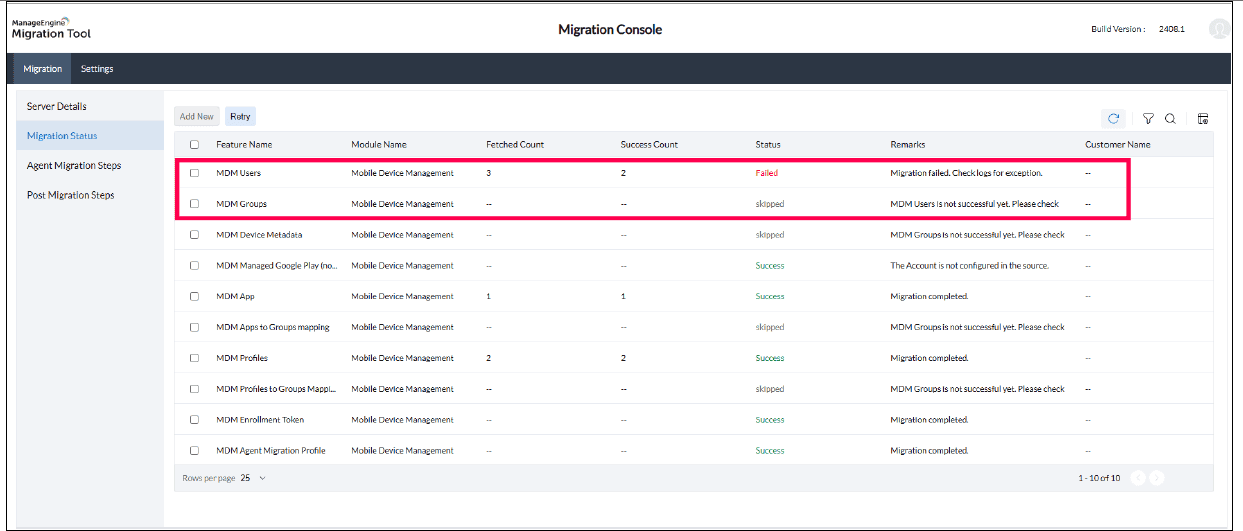The width and height of the screenshot is (1243, 531).
Task: Click the MDM Groups feature name
Action: coord(241,204)
